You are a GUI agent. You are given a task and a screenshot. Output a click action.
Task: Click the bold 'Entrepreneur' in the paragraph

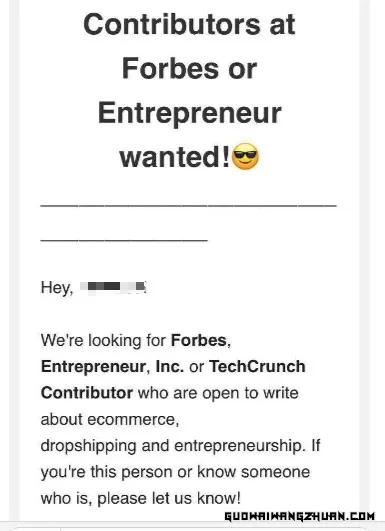(95, 367)
